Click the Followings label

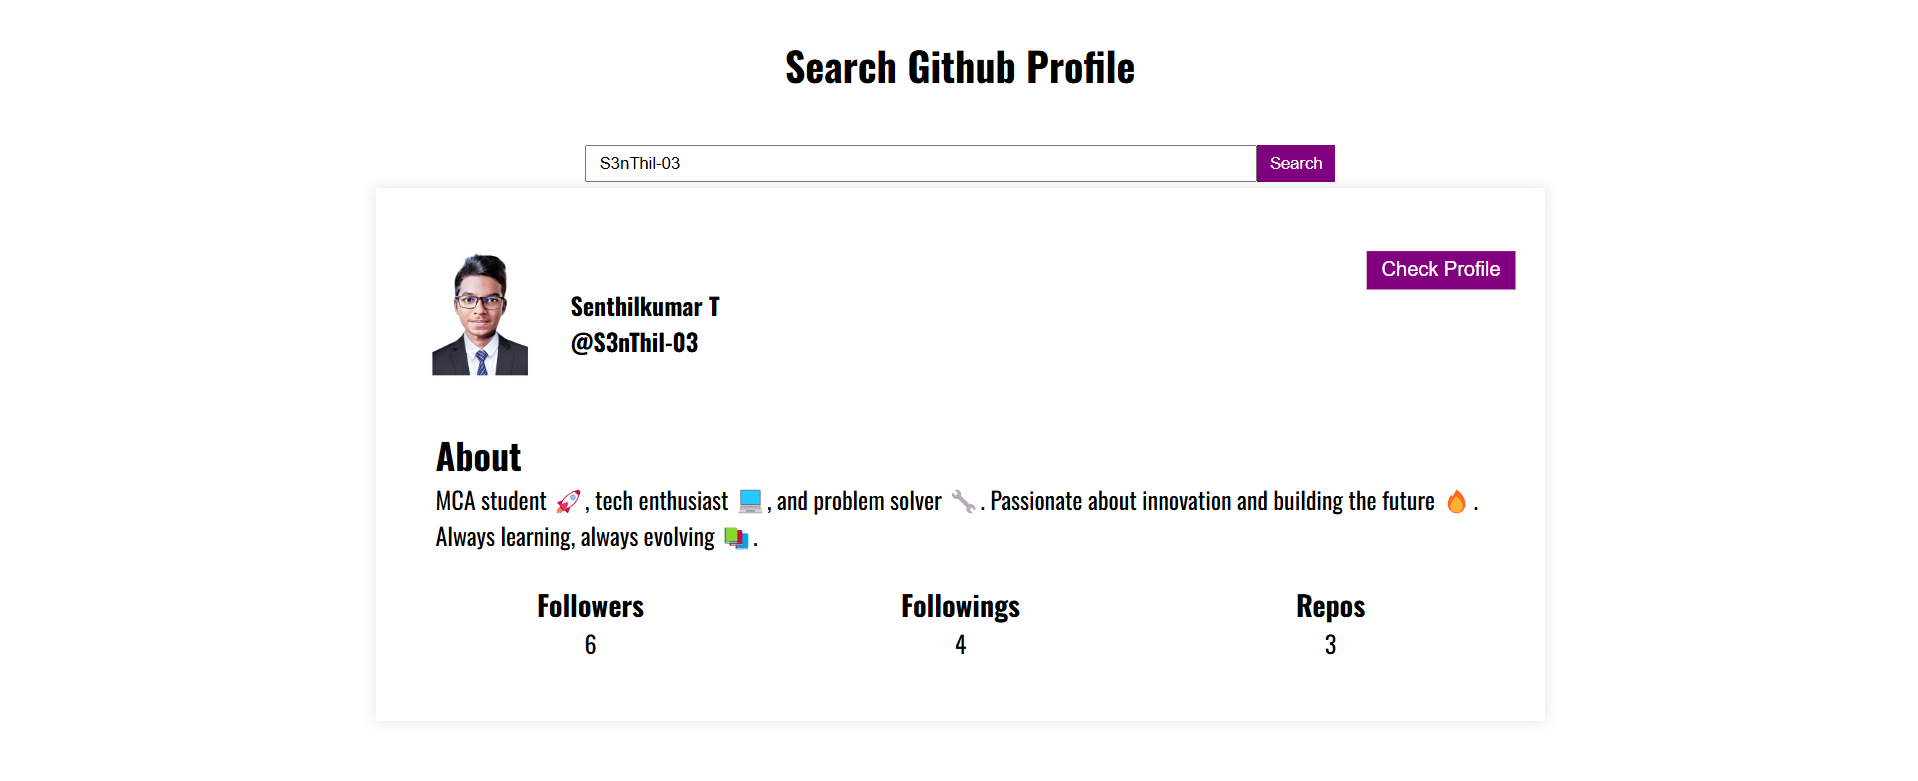(x=960, y=606)
